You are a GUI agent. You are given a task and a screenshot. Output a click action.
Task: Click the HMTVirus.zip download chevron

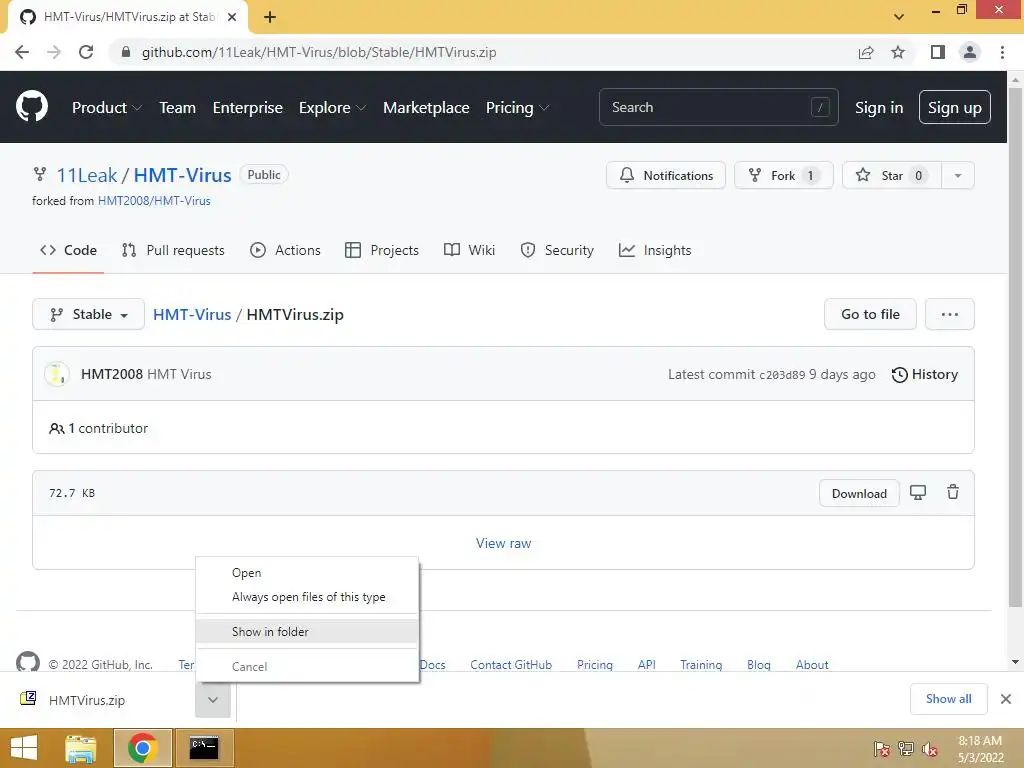tap(213, 699)
